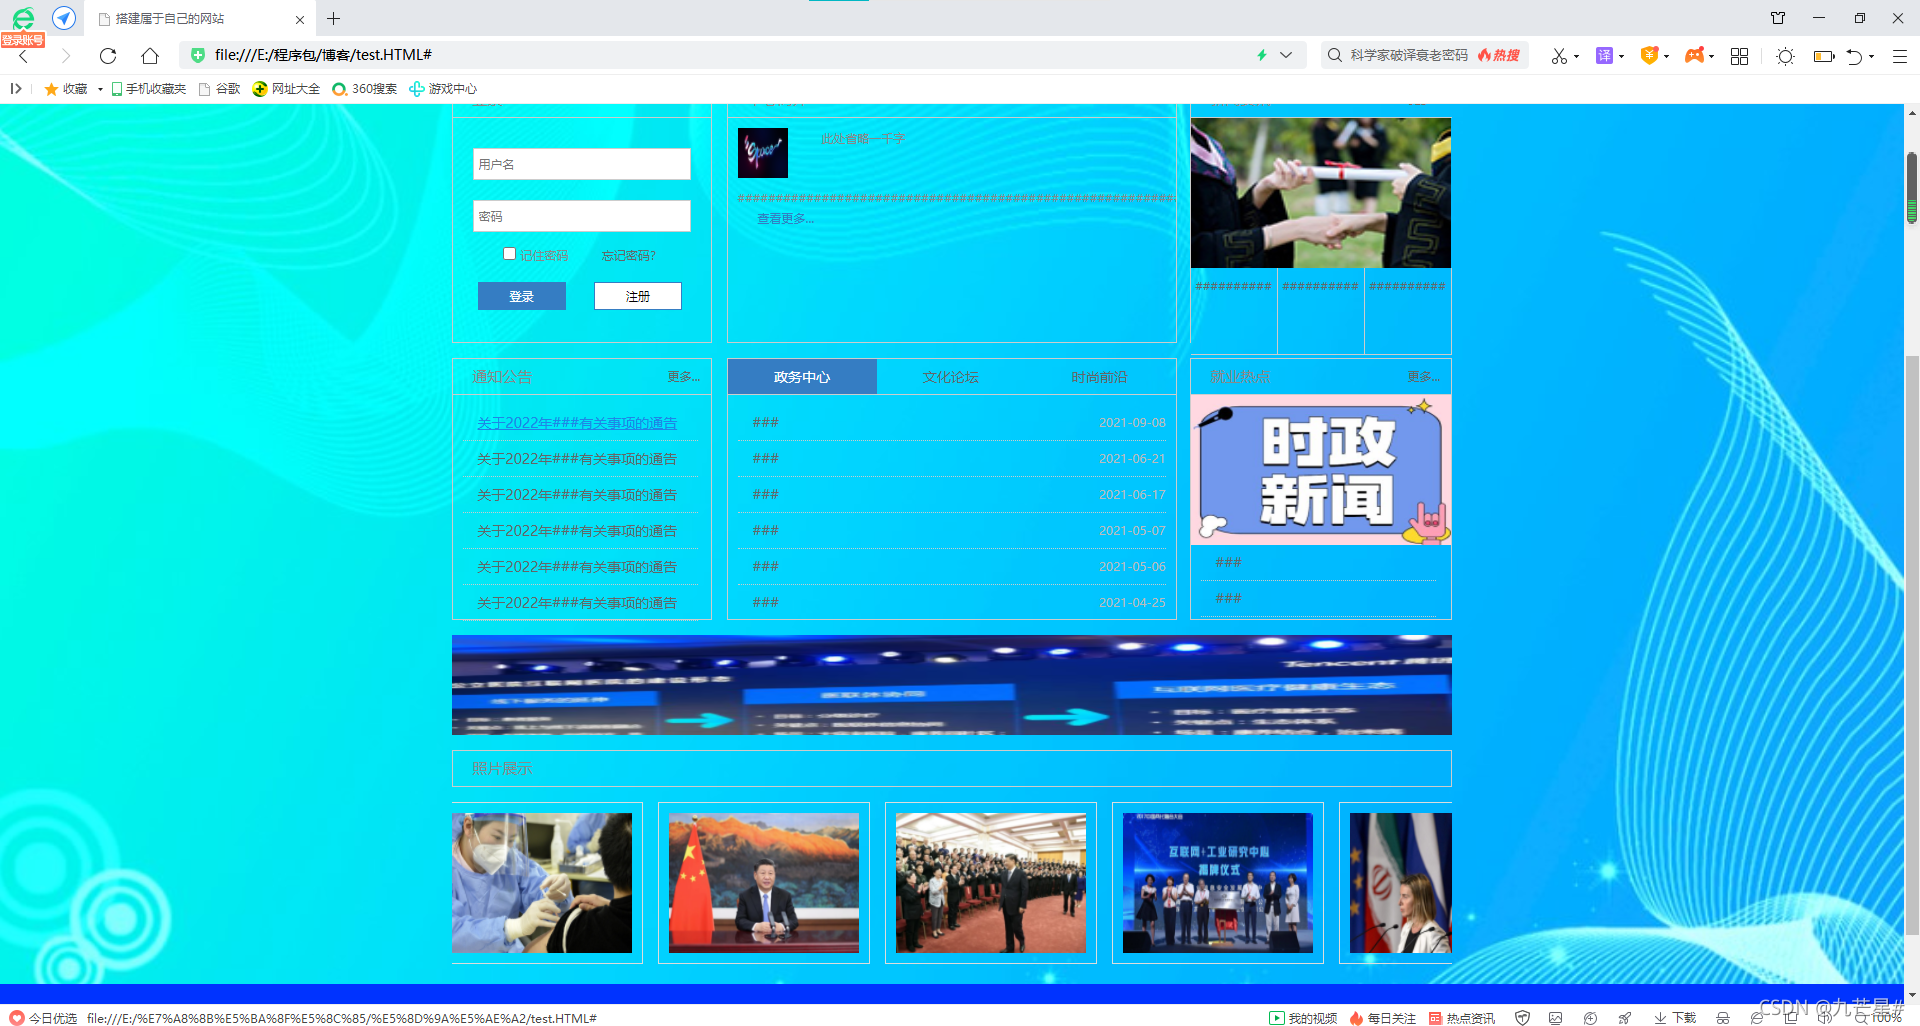Click 更多... in 就业热点 panel
Viewport: 1920px width, 1026px height.
click(x=1424, y=377)
